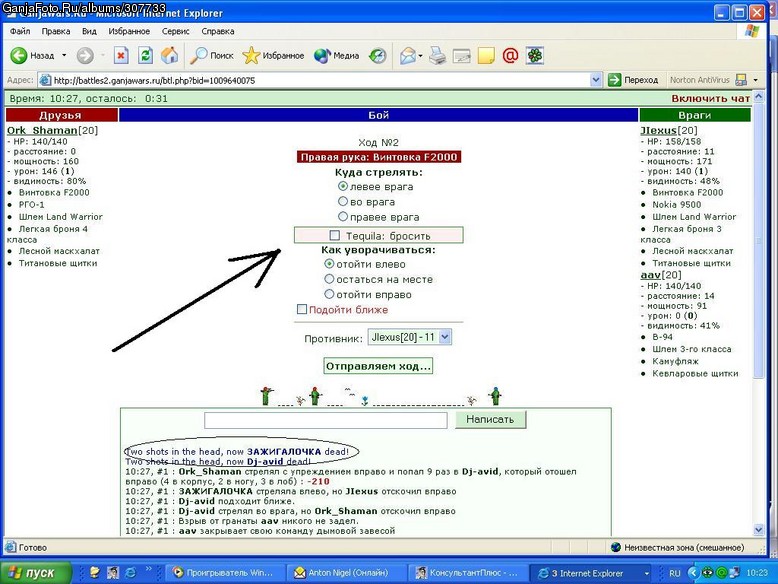778x584 pixels.
Task: Open the Избранное menu
Action: (x=129, y=31)
